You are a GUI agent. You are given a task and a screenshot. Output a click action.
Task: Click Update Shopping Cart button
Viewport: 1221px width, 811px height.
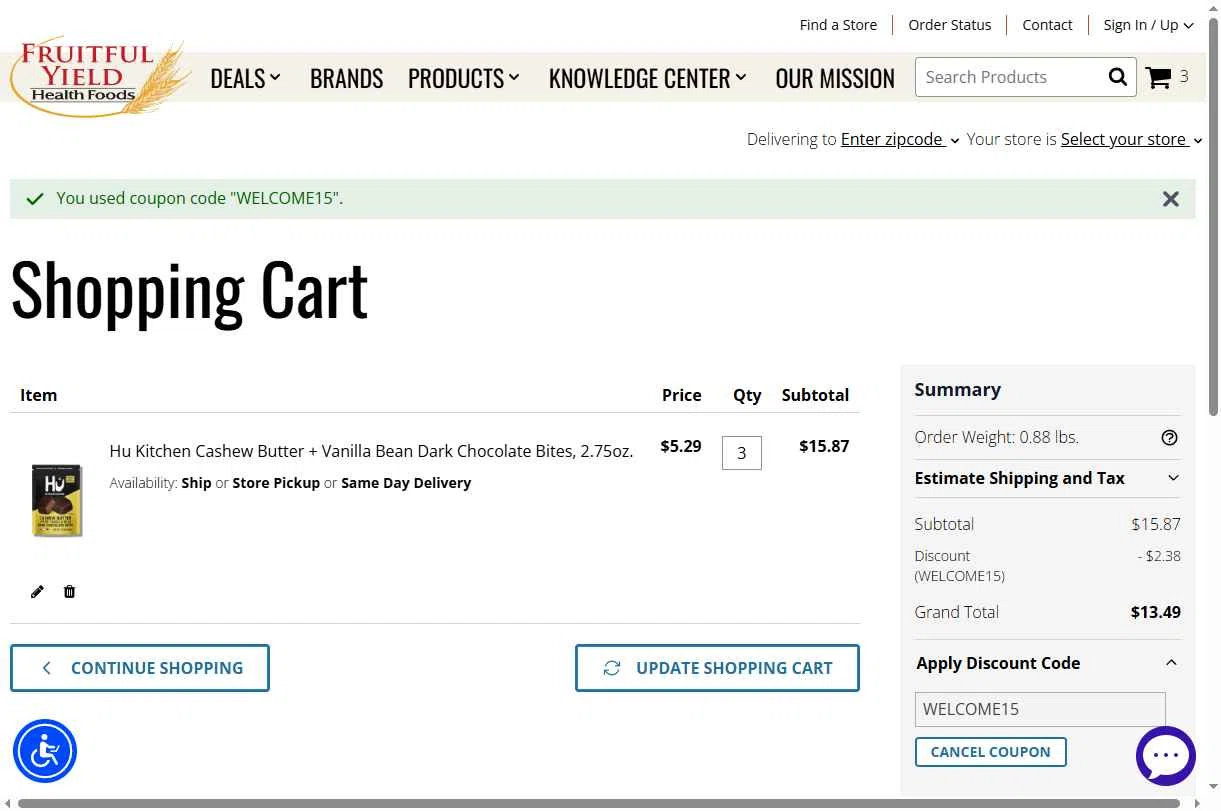click(x=717, y=668)
